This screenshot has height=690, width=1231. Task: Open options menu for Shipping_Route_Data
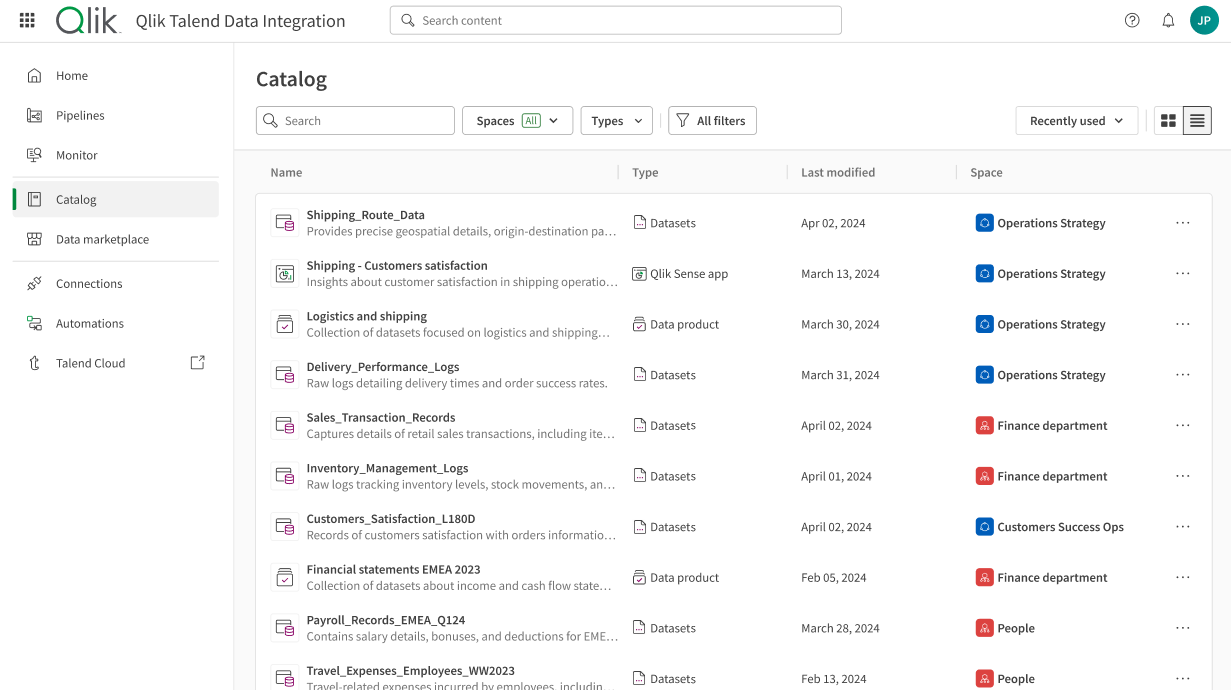click(1183, 222)
